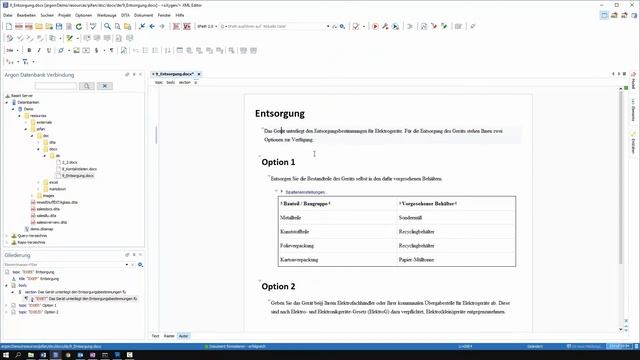Click the clear X button in Argon panel

click(104, 86)
